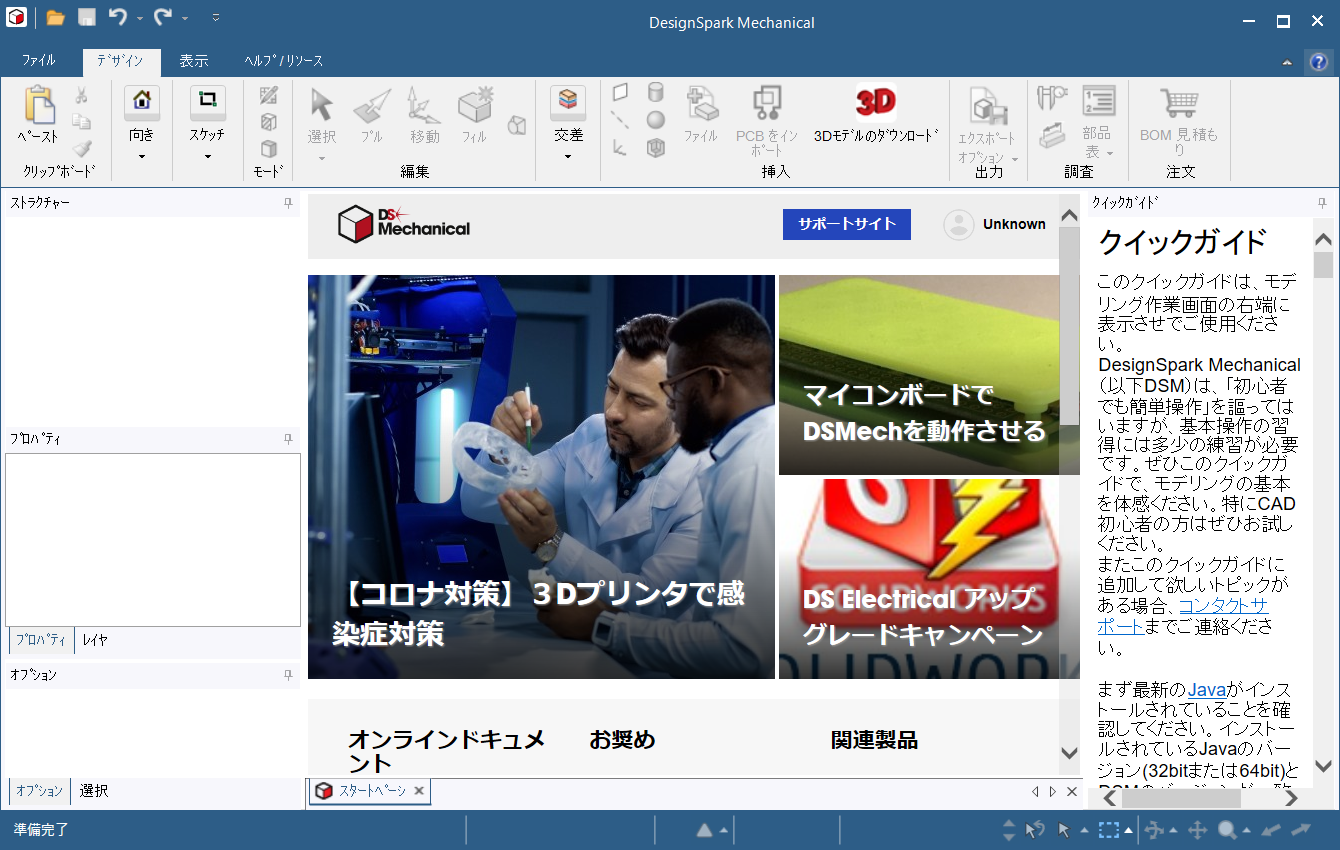The height and width of the screenshot is (850, 1340).
Task: Click the Redo arrow icon
Action: coord(163,17)
